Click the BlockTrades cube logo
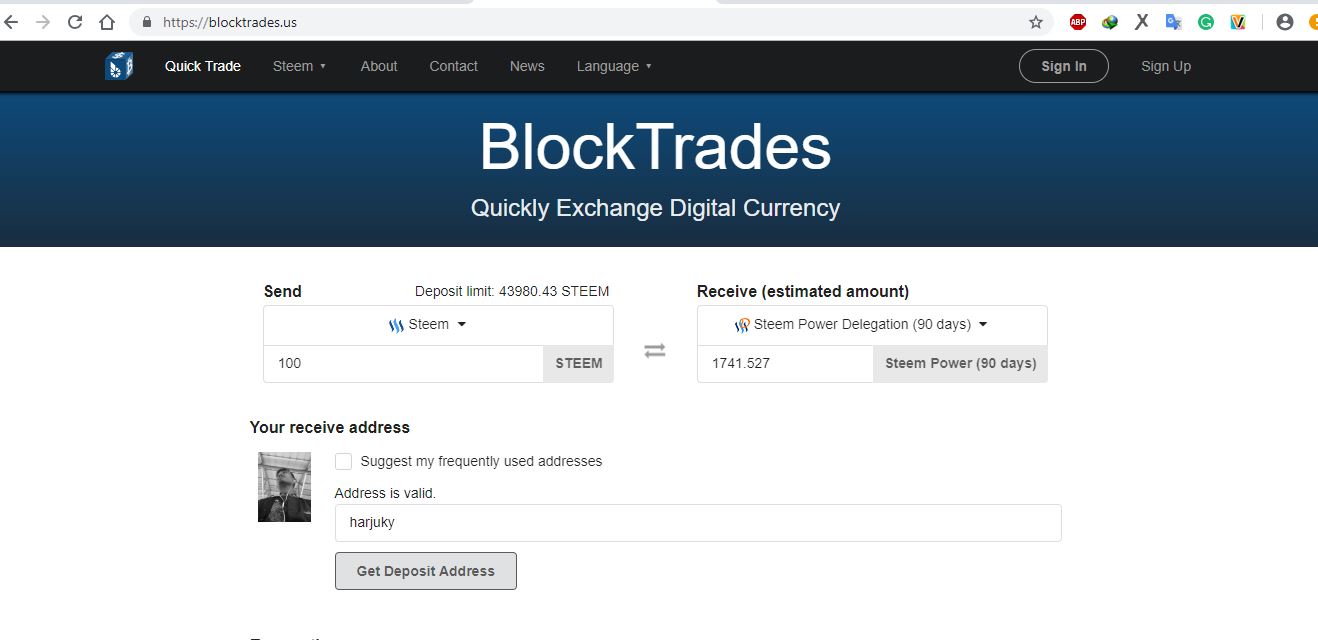Screen dimensions: 1318x640 pos(119,66)
